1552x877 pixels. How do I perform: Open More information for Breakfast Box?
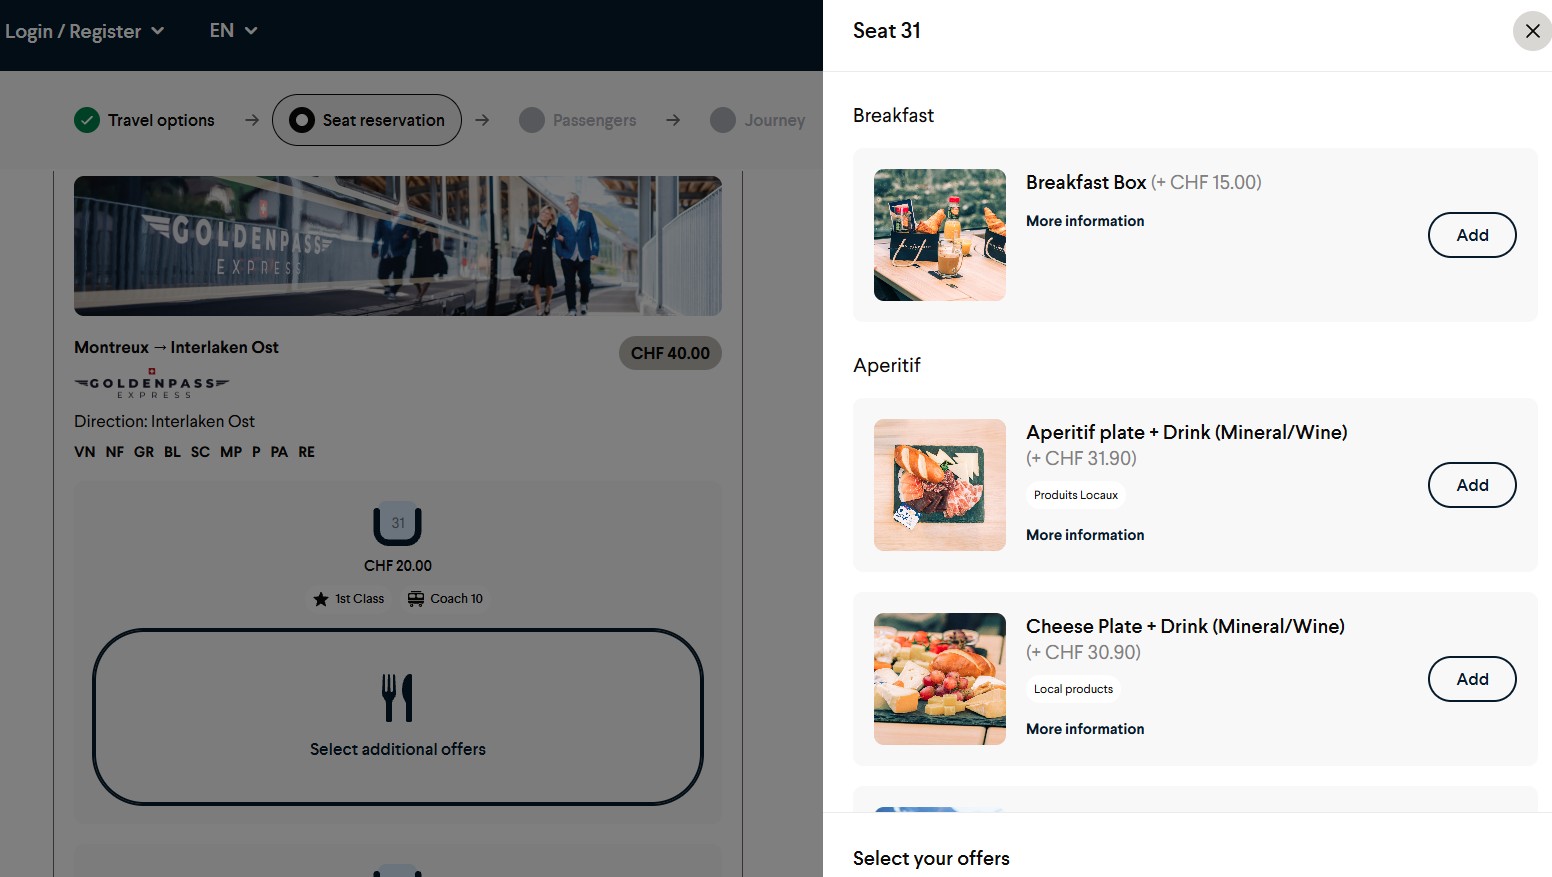[1085, 221]
